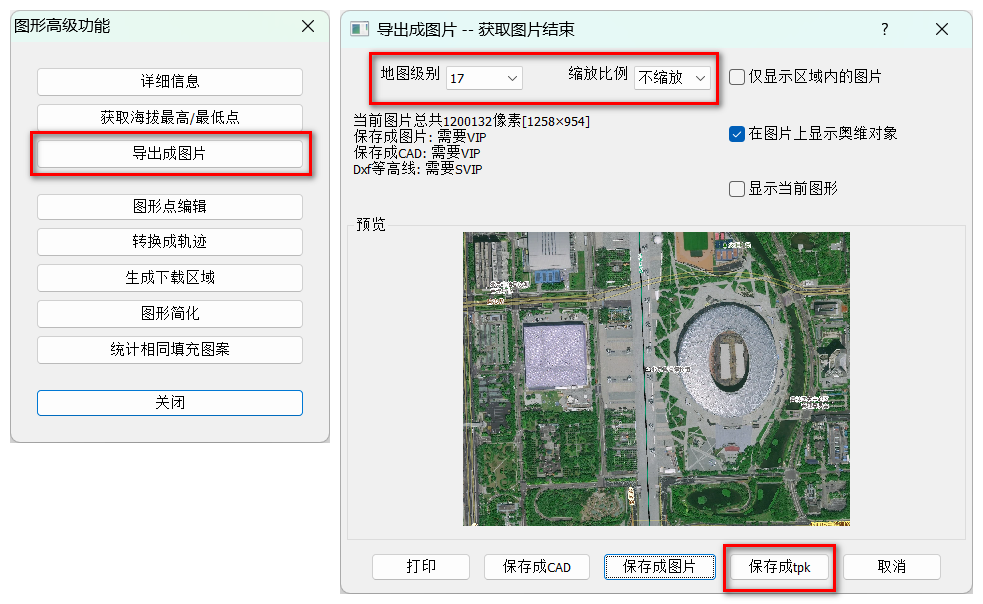Close the 图形高级功能 window with X
This screenshot has height=604, width=983.
[x=308, y=26]
